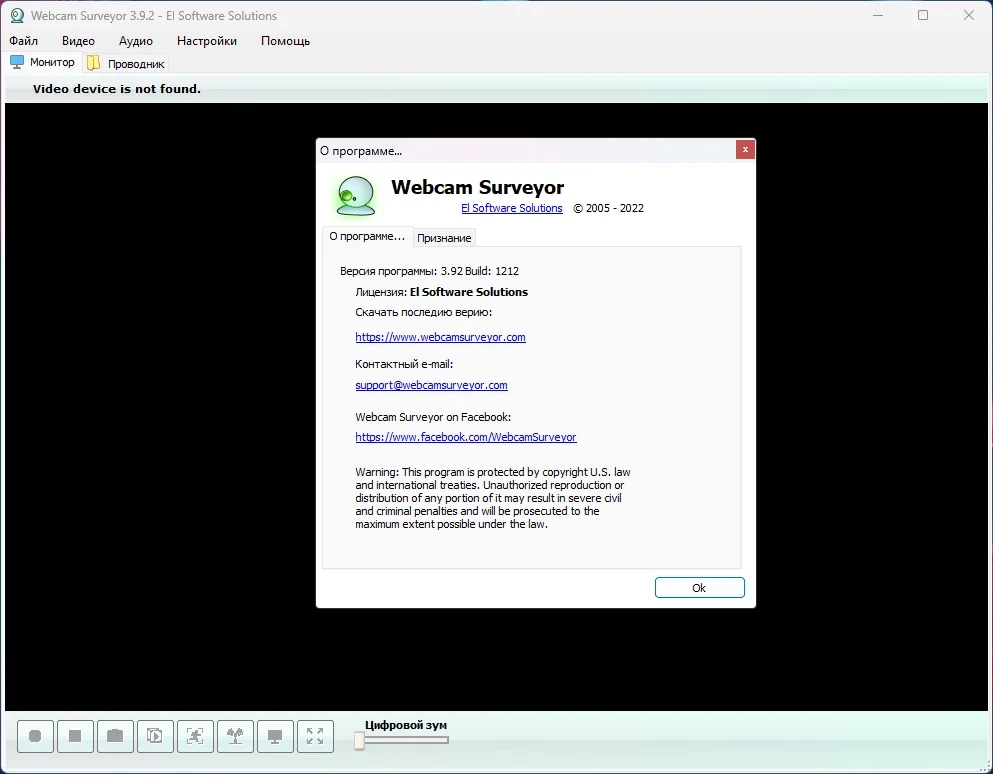
Task: Click the Ok button
Action: point(699,588)
